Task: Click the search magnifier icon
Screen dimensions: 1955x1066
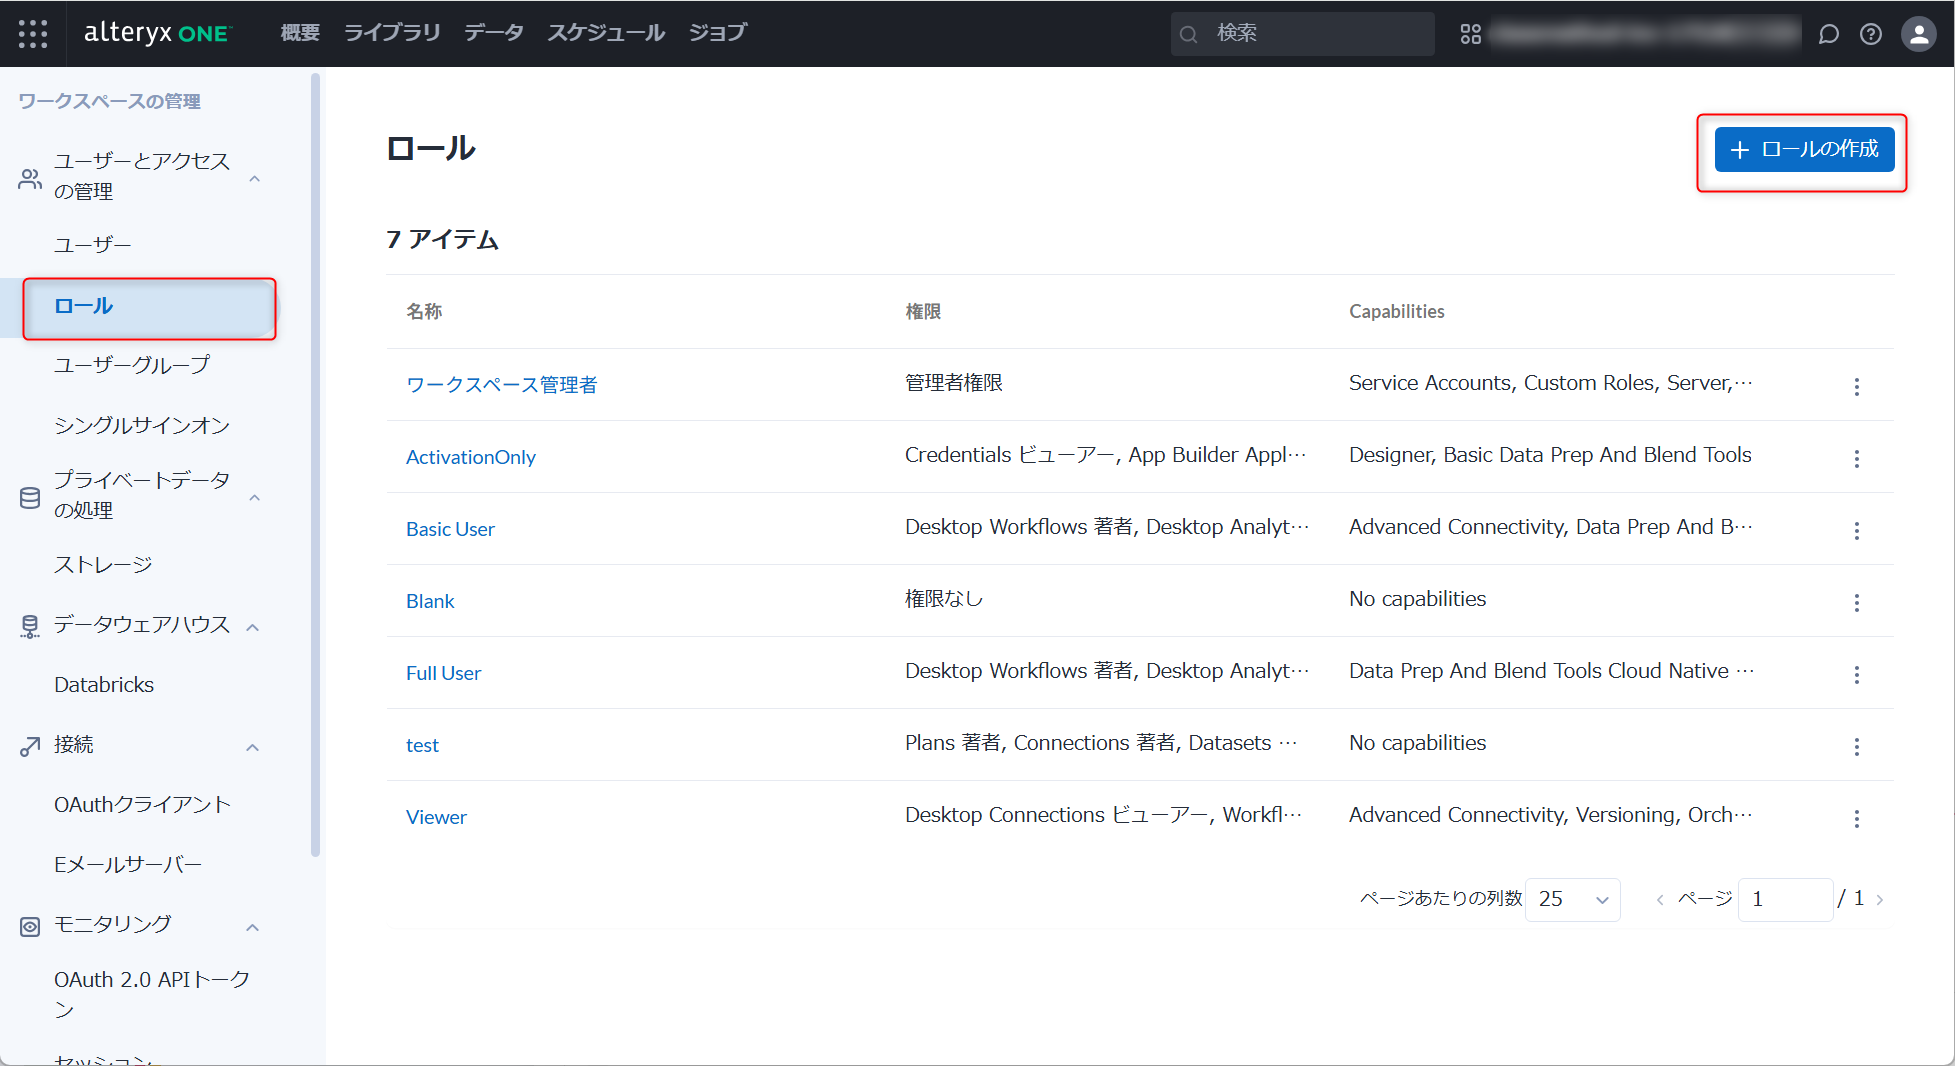Action: [x=1189, y=34]
